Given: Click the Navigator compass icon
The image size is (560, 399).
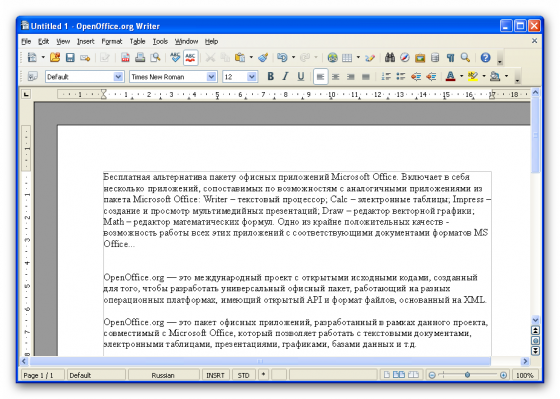Looking at the screenshot, I should click(x=405, y=58).
